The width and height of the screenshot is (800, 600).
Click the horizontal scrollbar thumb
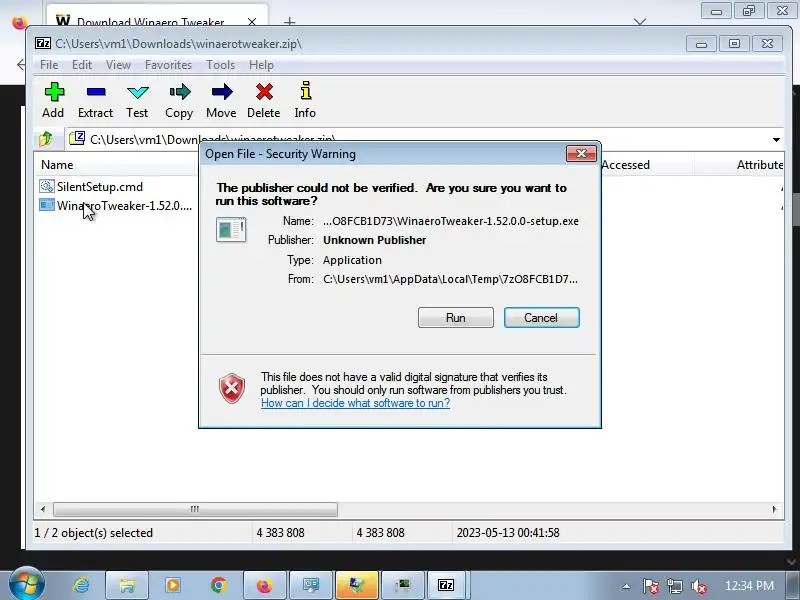195,509
